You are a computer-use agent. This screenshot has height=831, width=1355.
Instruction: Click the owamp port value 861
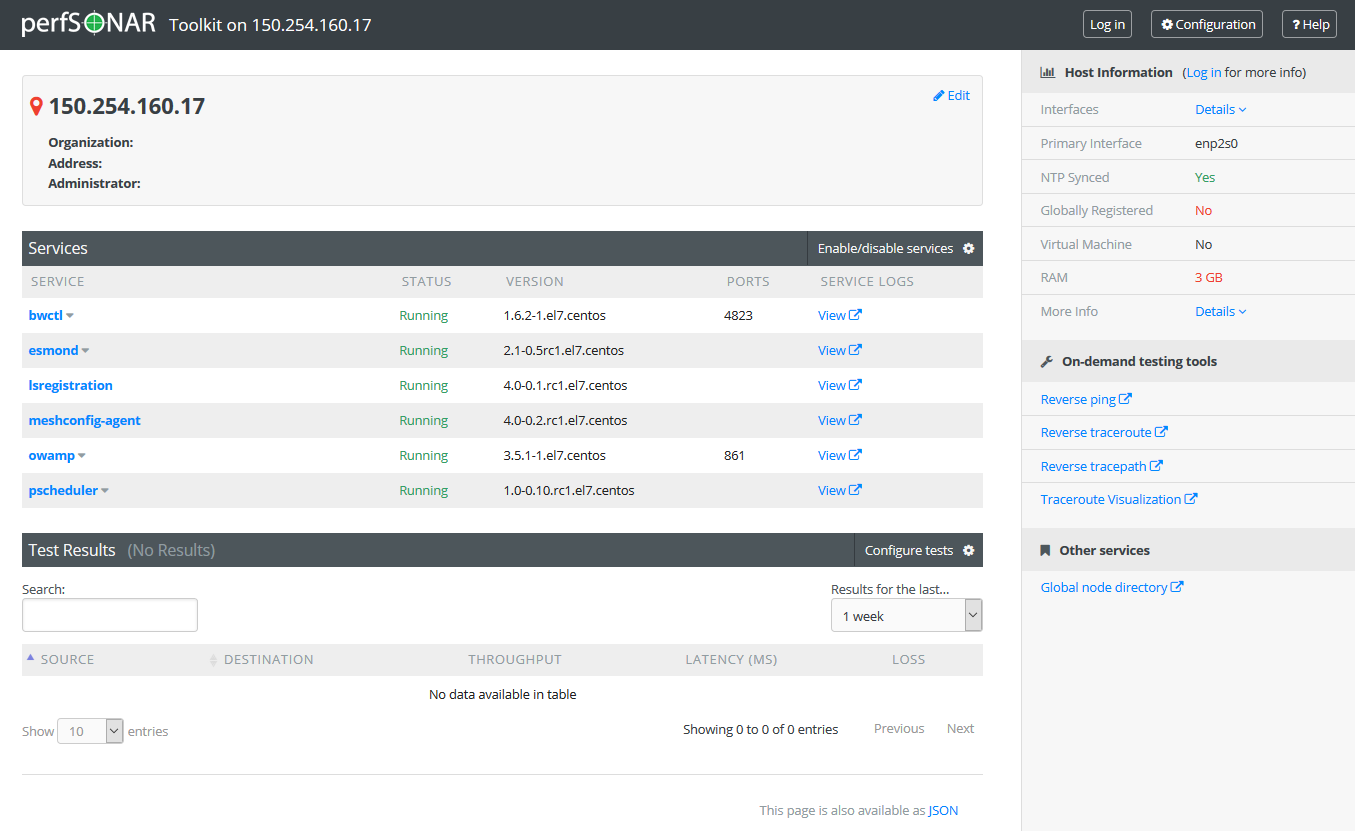tap(734, 455)
